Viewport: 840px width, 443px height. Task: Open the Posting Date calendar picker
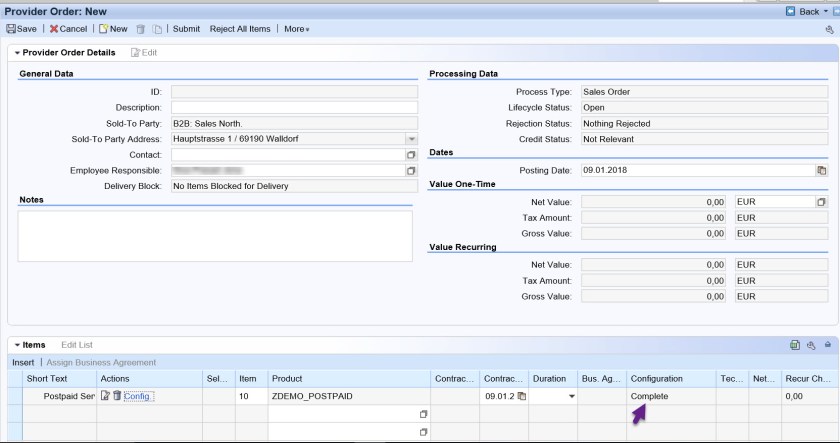point(821,170)
